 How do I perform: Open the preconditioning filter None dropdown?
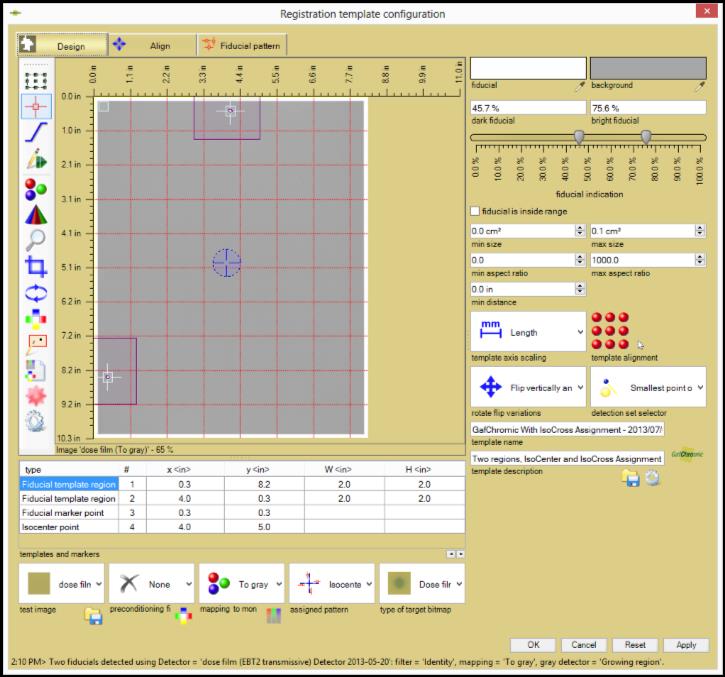pos(152,584)
